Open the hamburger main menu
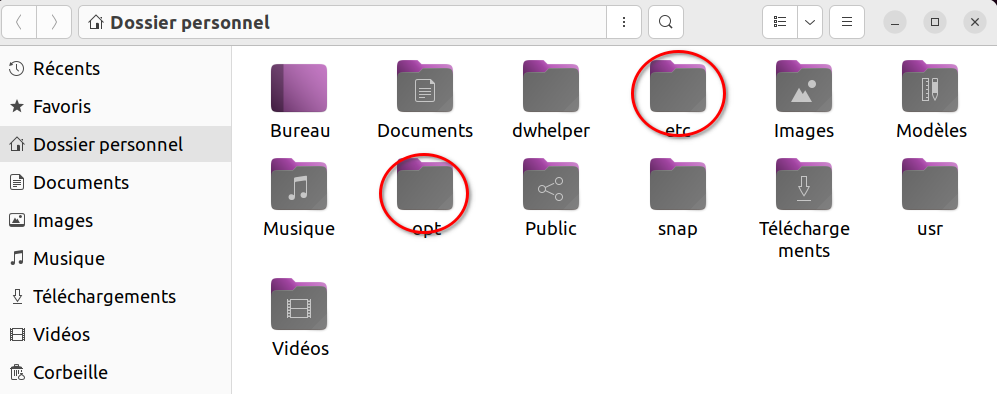Image resolution: width=997 pixels, height=394 pixels. click(847, 22)
